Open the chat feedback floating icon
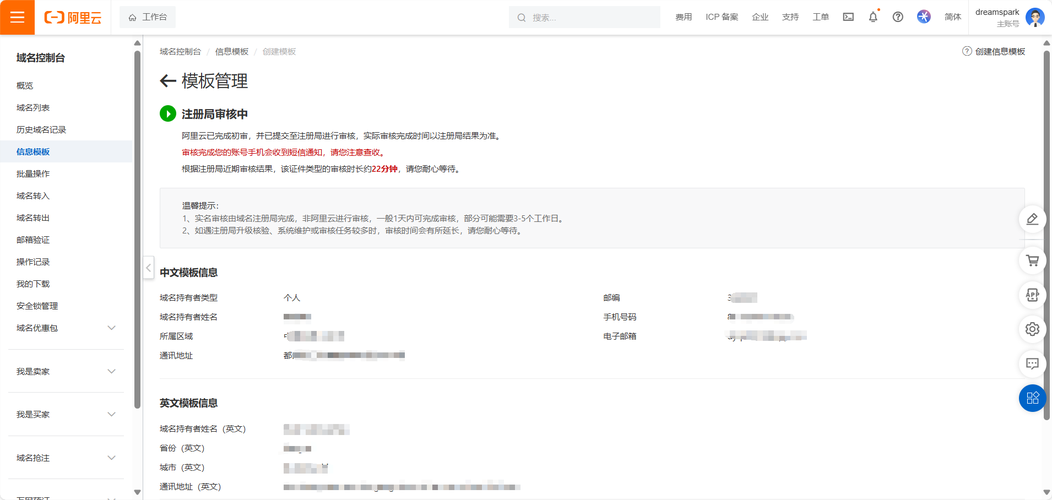The width and height of the screenshot is (1052, 500). click(x=1033, y=364)
